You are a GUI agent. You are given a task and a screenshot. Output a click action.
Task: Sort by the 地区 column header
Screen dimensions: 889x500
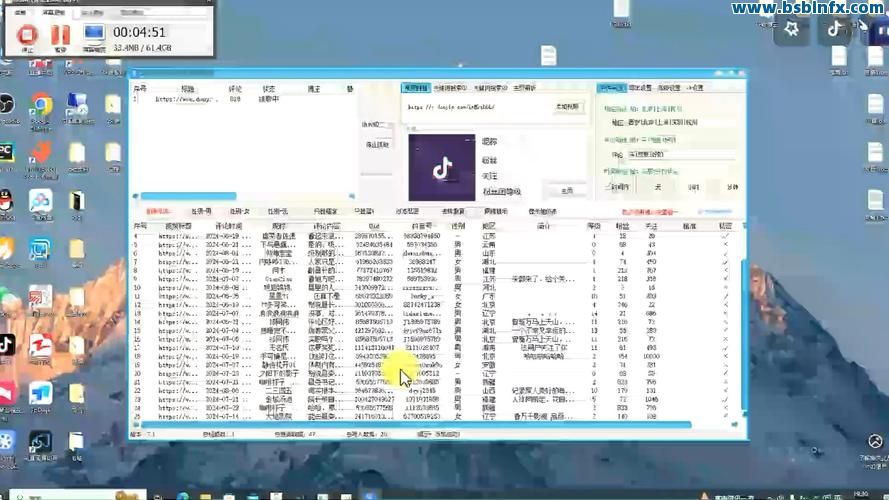pos(489,226)
